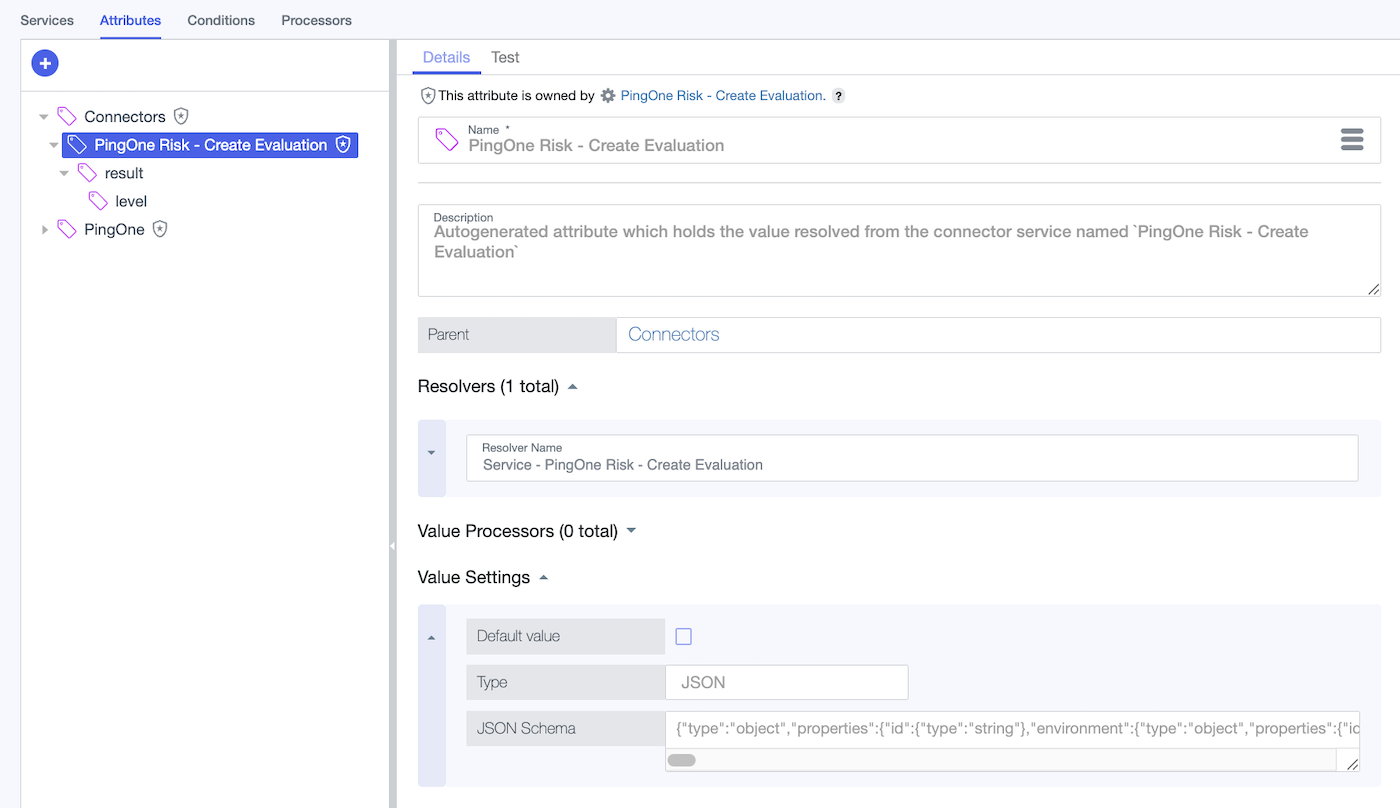Screen dimensions: 1400x808
Task: Collapse the result tree node
Action: coord(64,173)
